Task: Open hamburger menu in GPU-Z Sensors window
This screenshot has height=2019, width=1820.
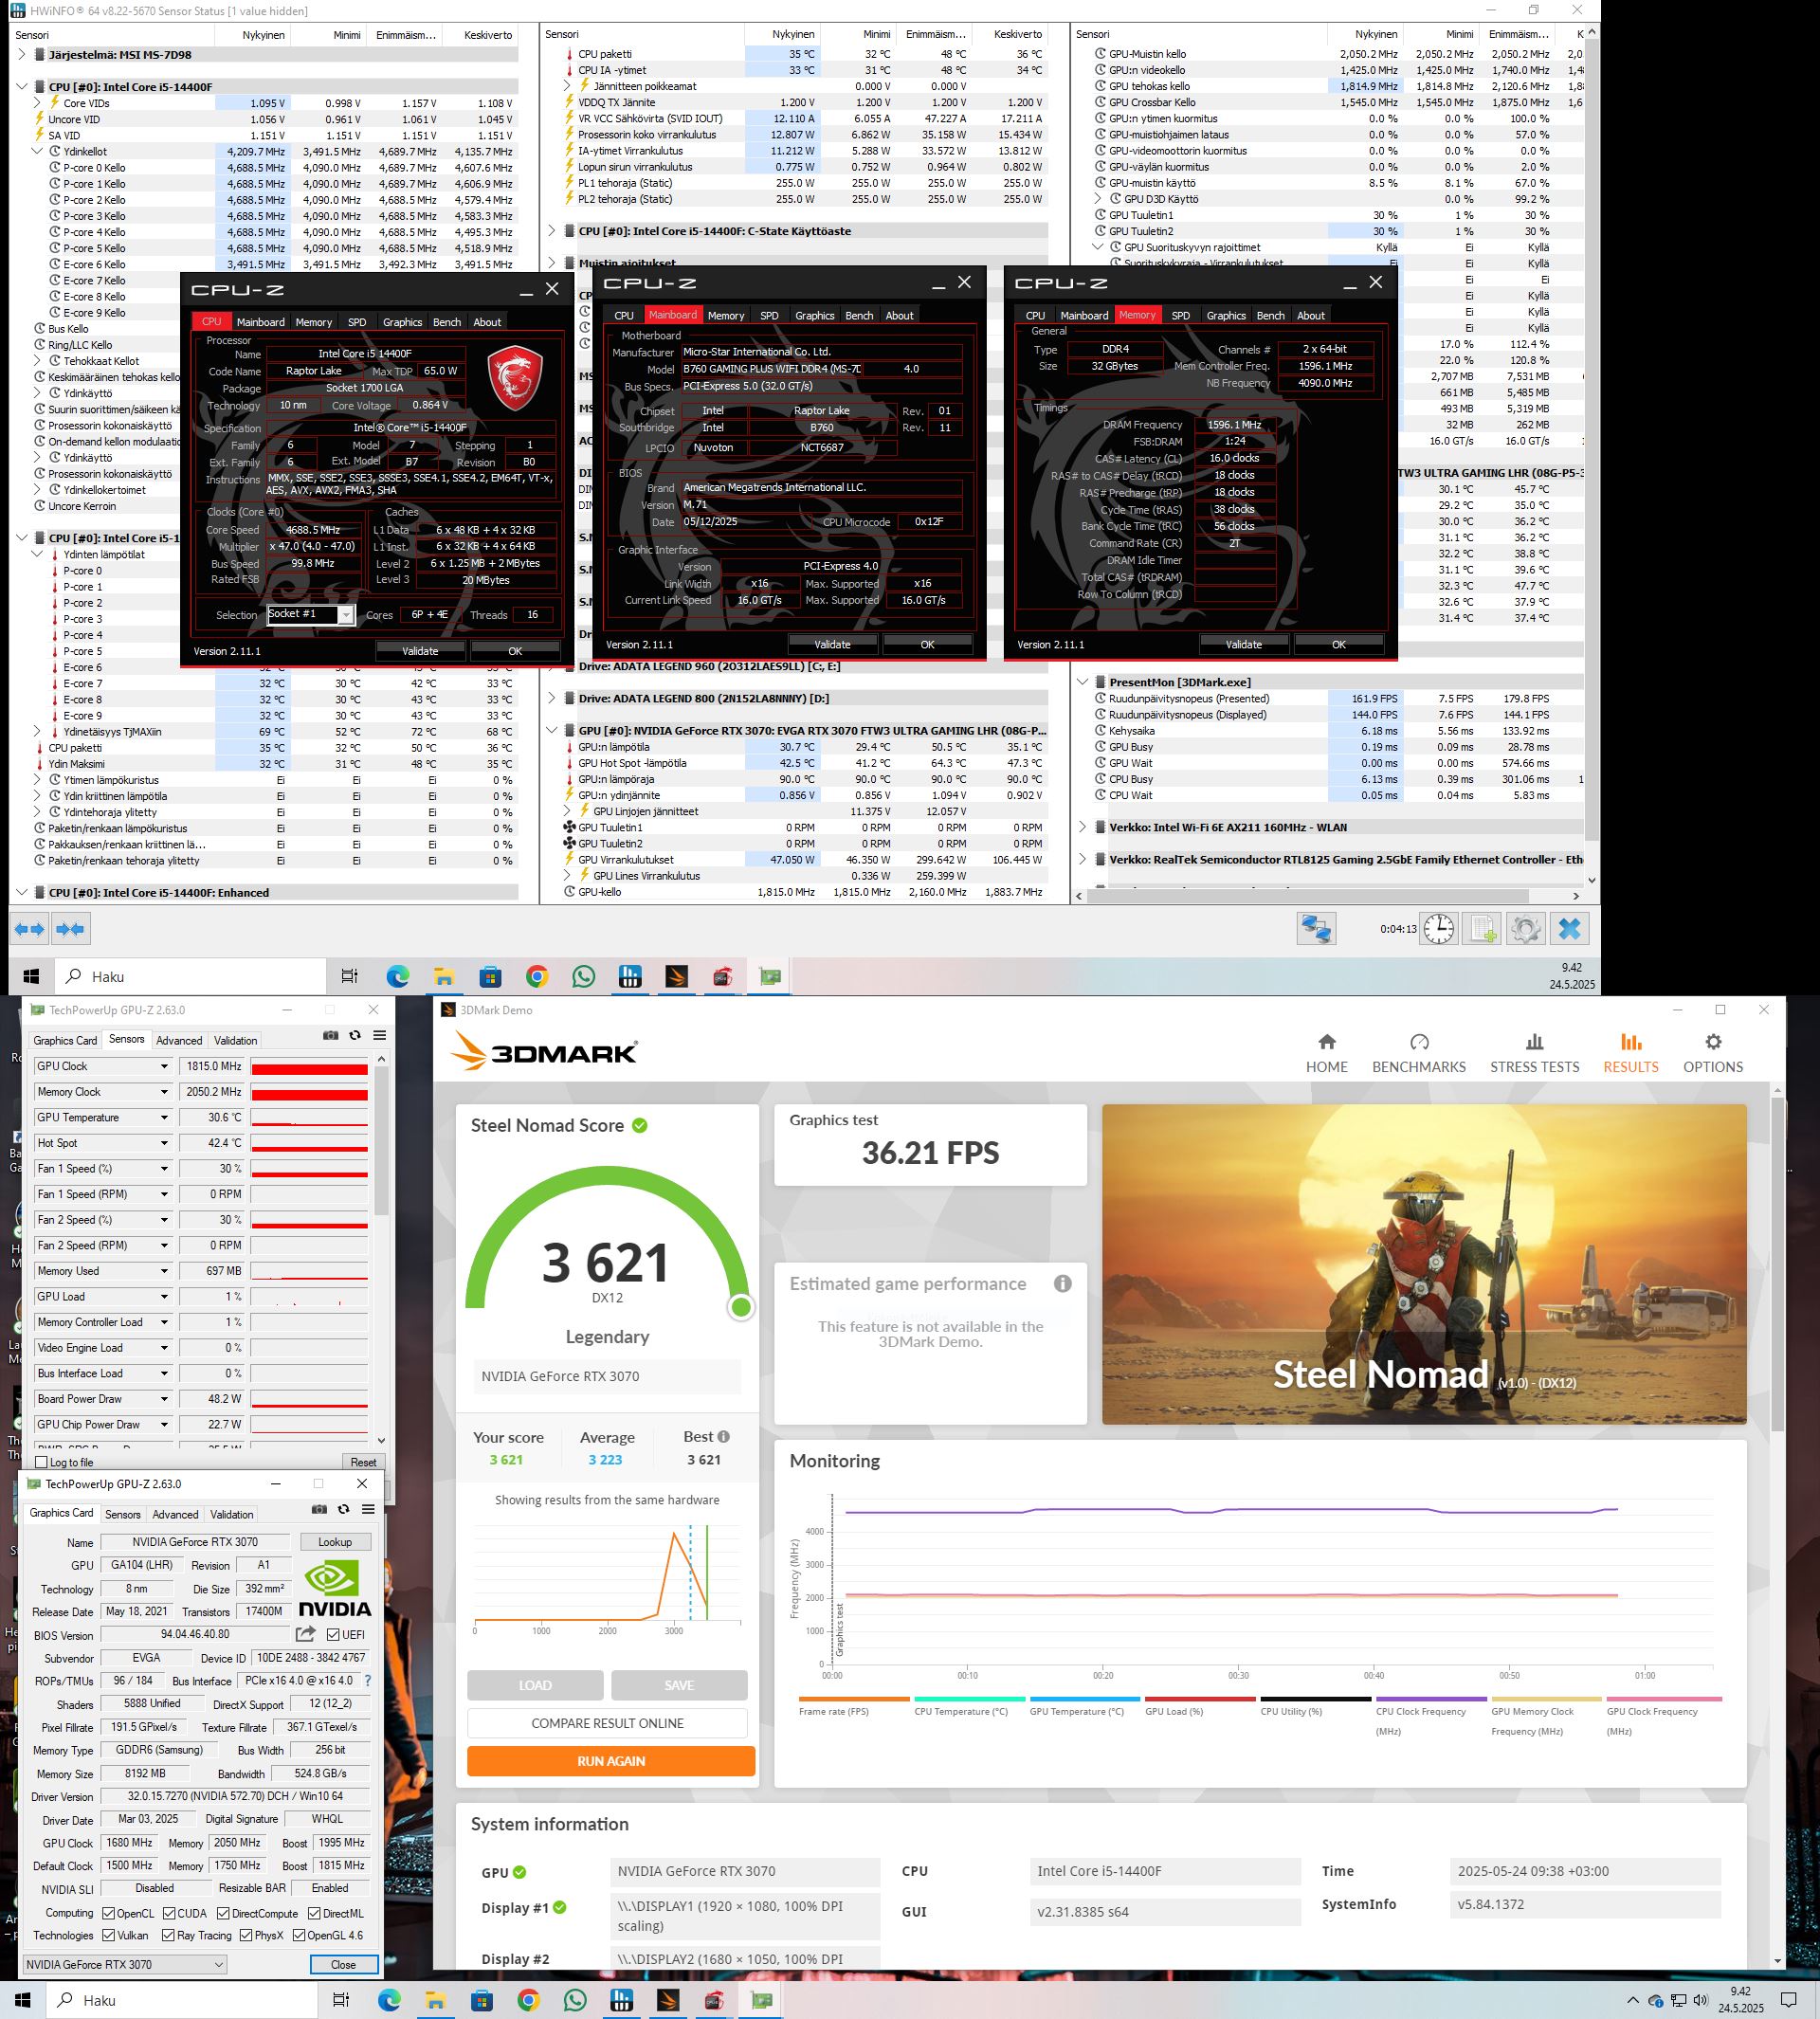Action: coord(380,1036)
